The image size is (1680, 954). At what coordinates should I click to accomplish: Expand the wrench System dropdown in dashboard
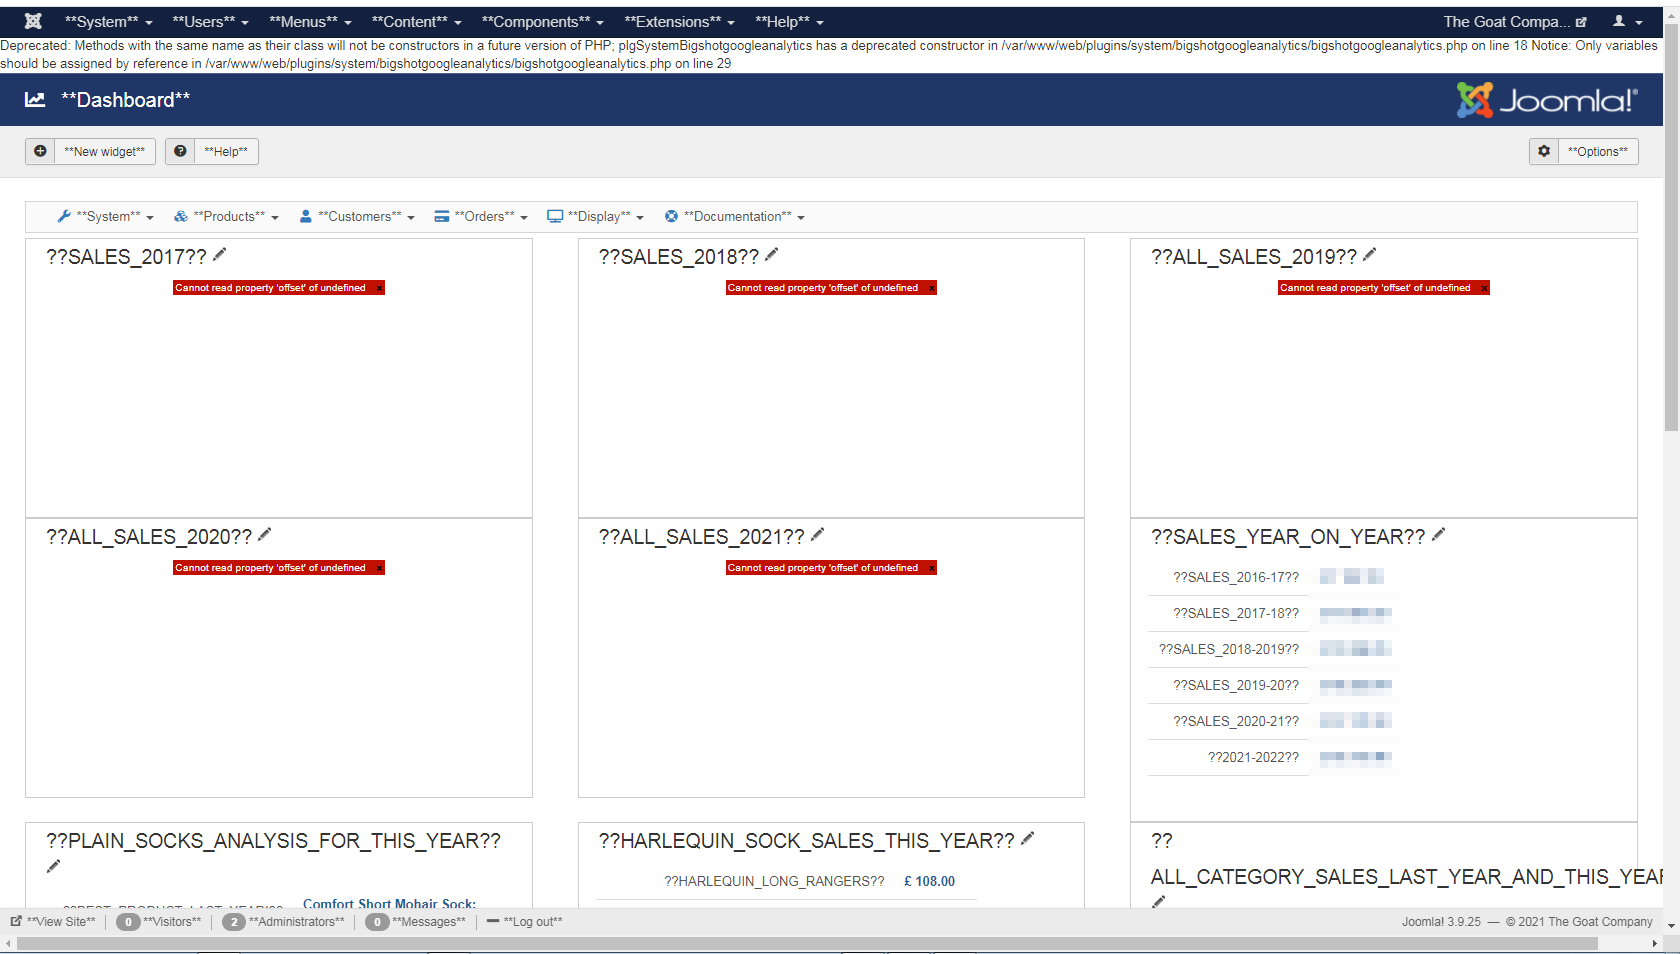click(x=105, y=217)
